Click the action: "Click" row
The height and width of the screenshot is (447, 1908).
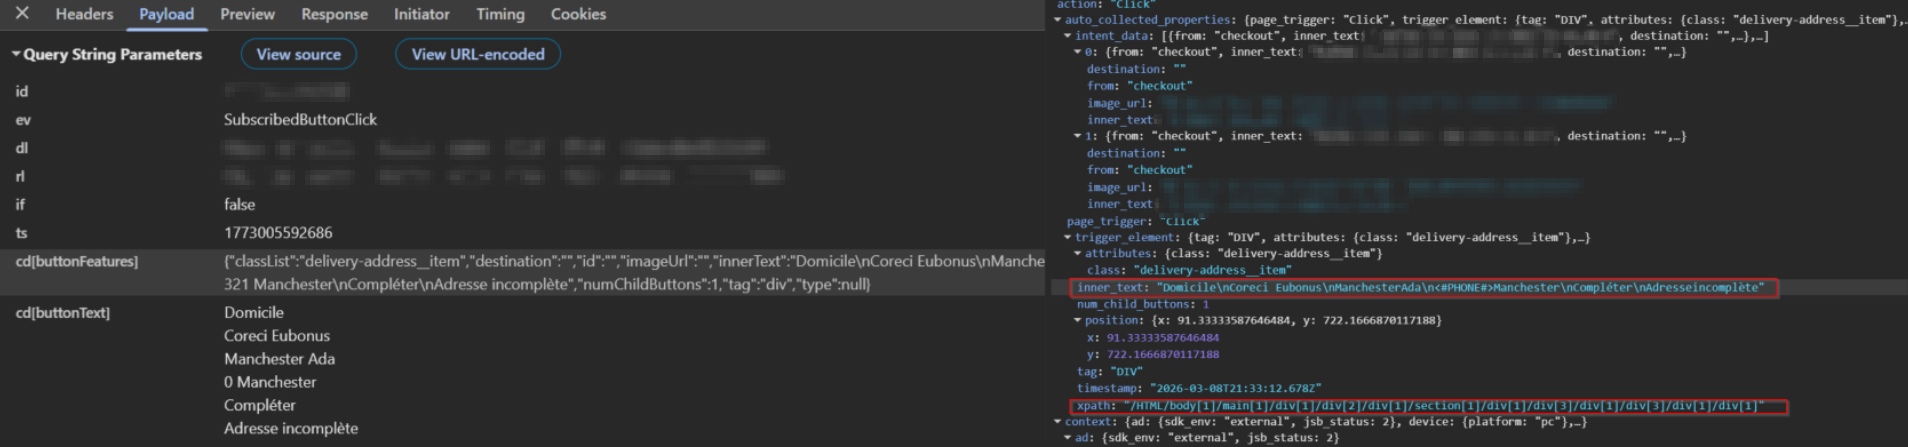(x=1105, y=4)
